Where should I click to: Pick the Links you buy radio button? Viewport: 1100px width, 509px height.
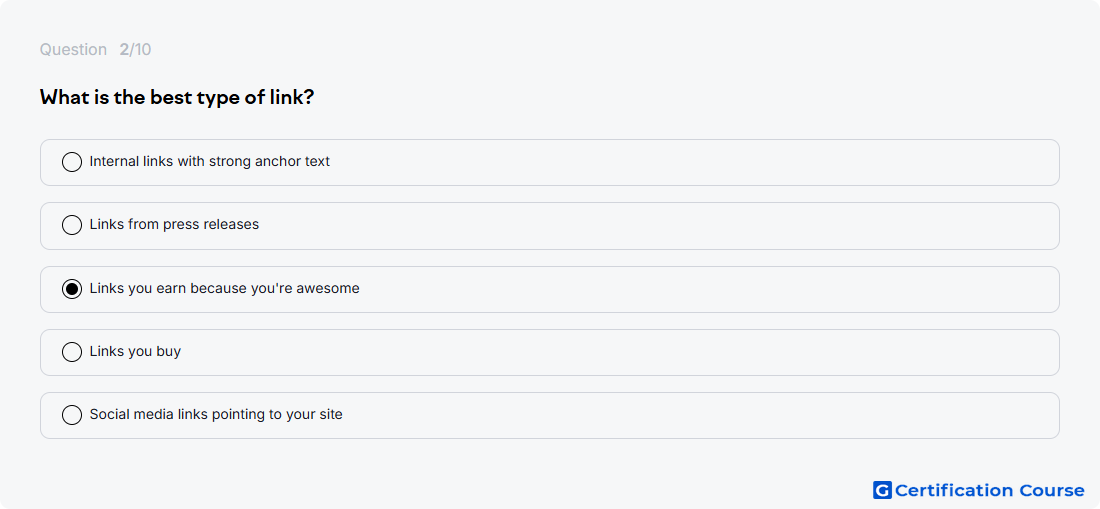click(72, 352)
